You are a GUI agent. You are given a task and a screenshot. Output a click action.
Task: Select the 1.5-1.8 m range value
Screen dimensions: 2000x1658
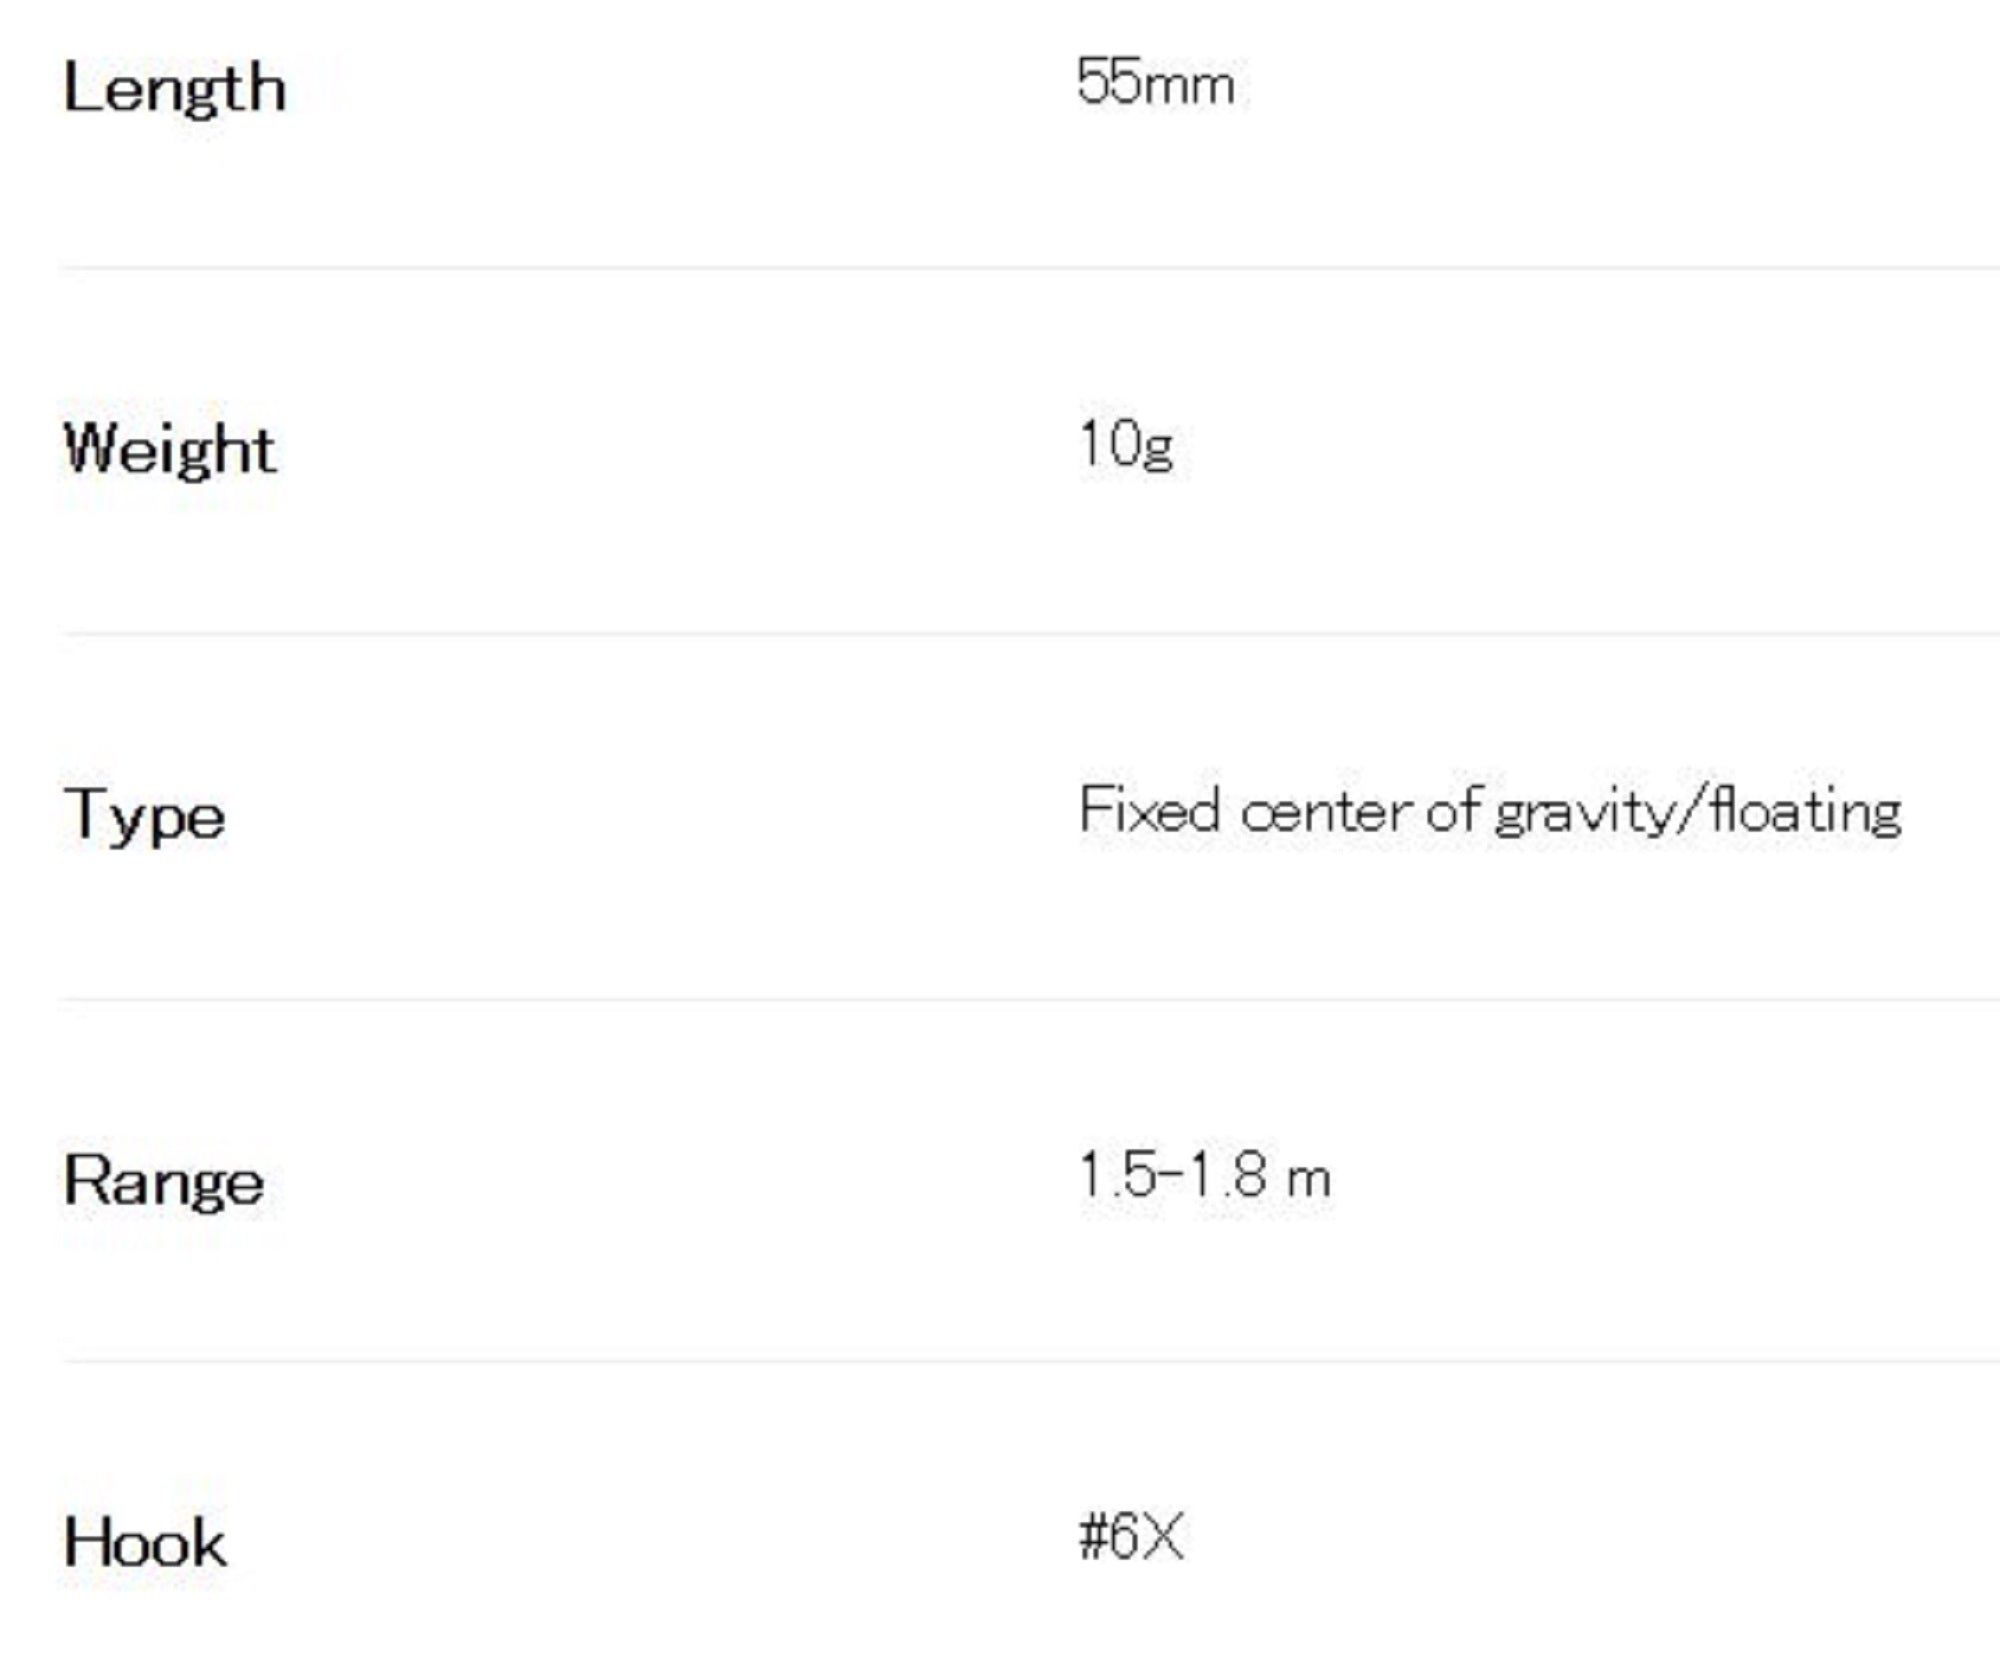(x=1206, y=1174)
